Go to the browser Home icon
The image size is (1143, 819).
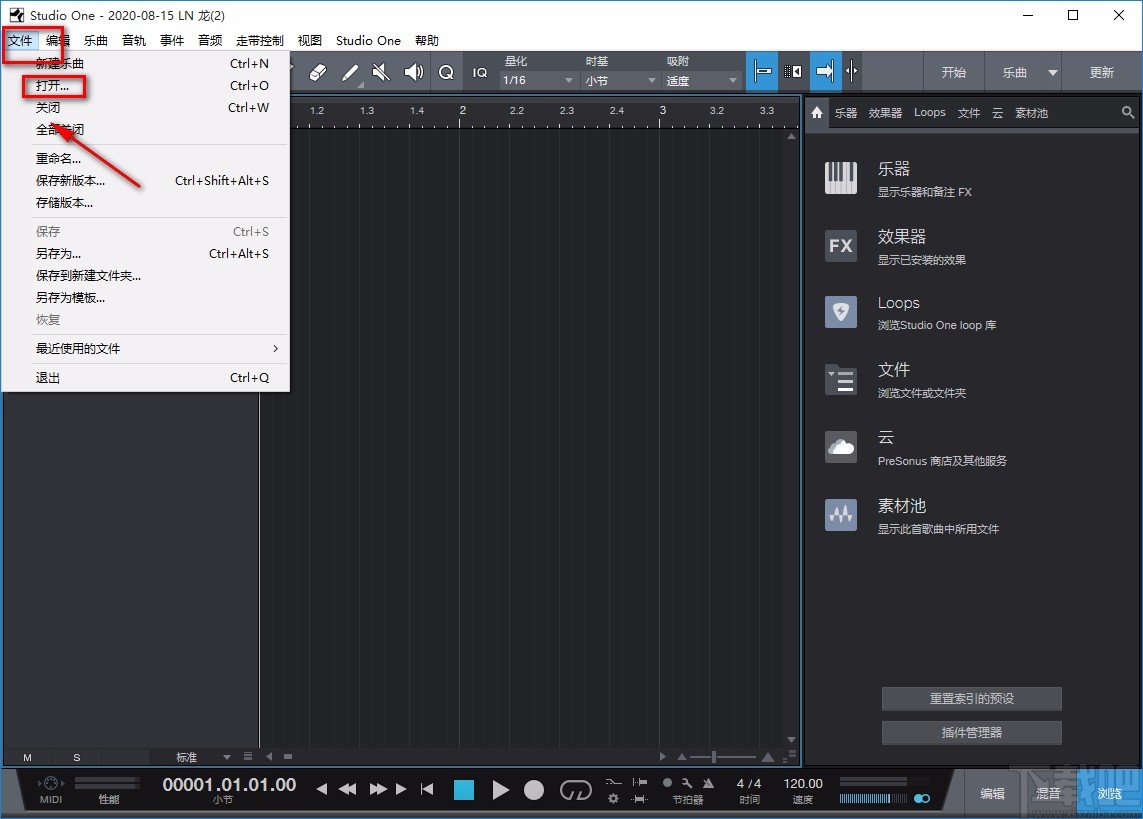tap(817, 112)
